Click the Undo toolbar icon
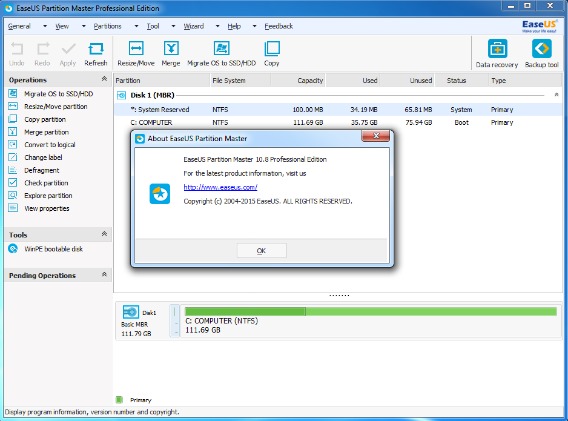Image resolution: width=568 pixels, height=421 pixels. (x=17, y=53)
